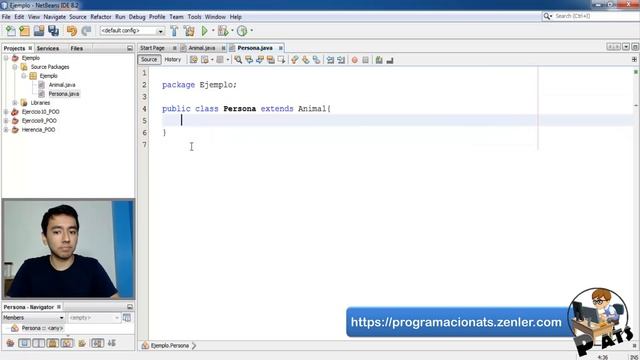This screenshot has height=360, width=640.
Task: Open the Profile button's dropdown arrow
Action: click(x=251, y=31)
